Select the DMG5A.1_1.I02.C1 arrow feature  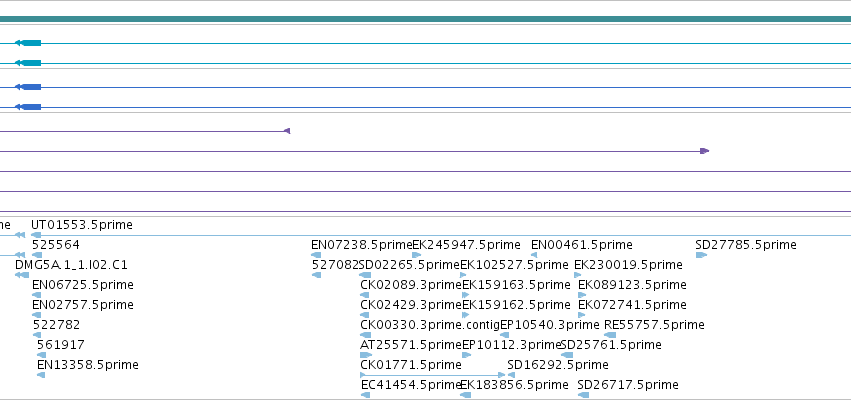click(x=22, y=275)
